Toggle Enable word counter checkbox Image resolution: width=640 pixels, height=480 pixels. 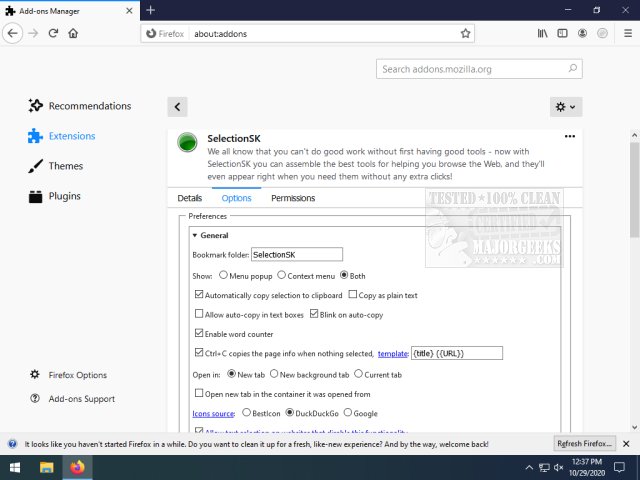(199, 333)
